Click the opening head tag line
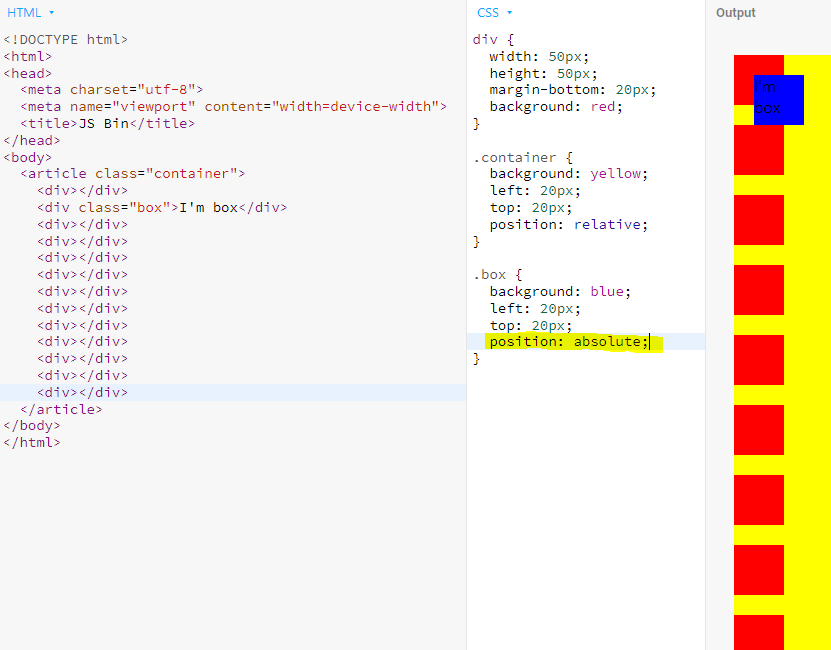This screenshot has width=831, height=650. (28, 73)
